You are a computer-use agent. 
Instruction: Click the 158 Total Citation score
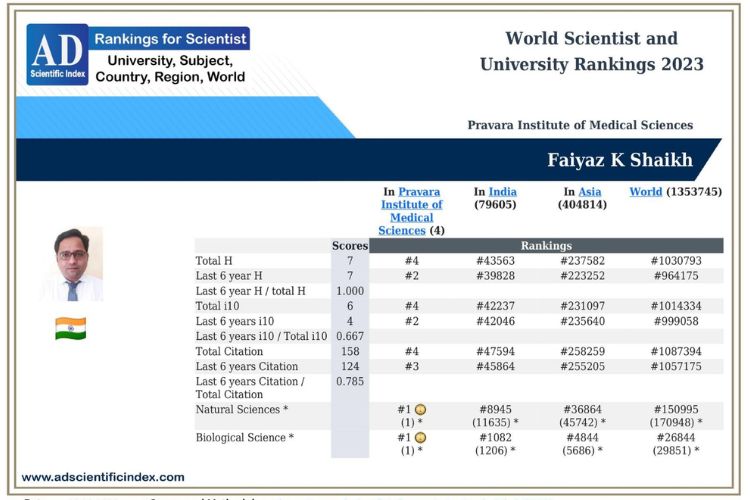(350, 351)
